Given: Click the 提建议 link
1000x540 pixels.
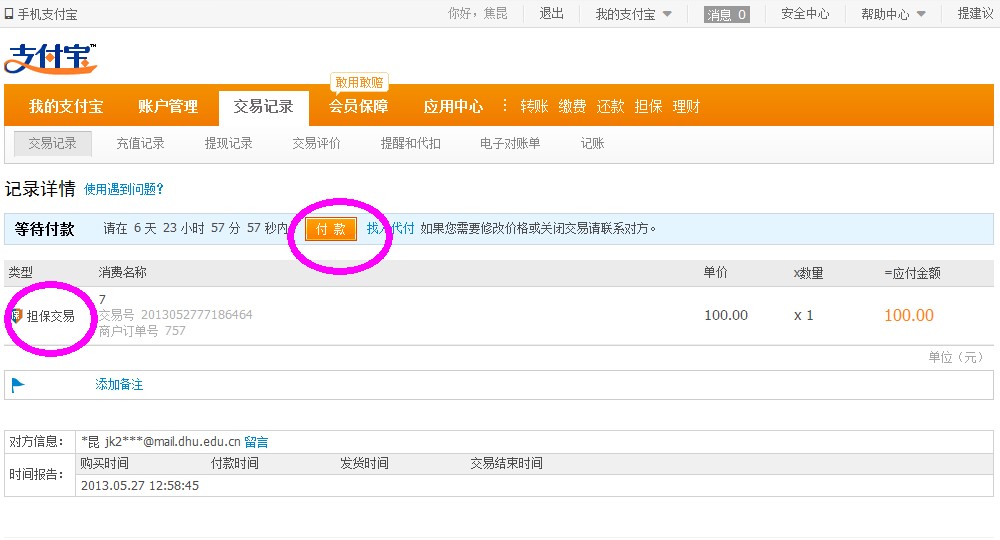Looking at the screenshot, I should (x=976, y=13).
